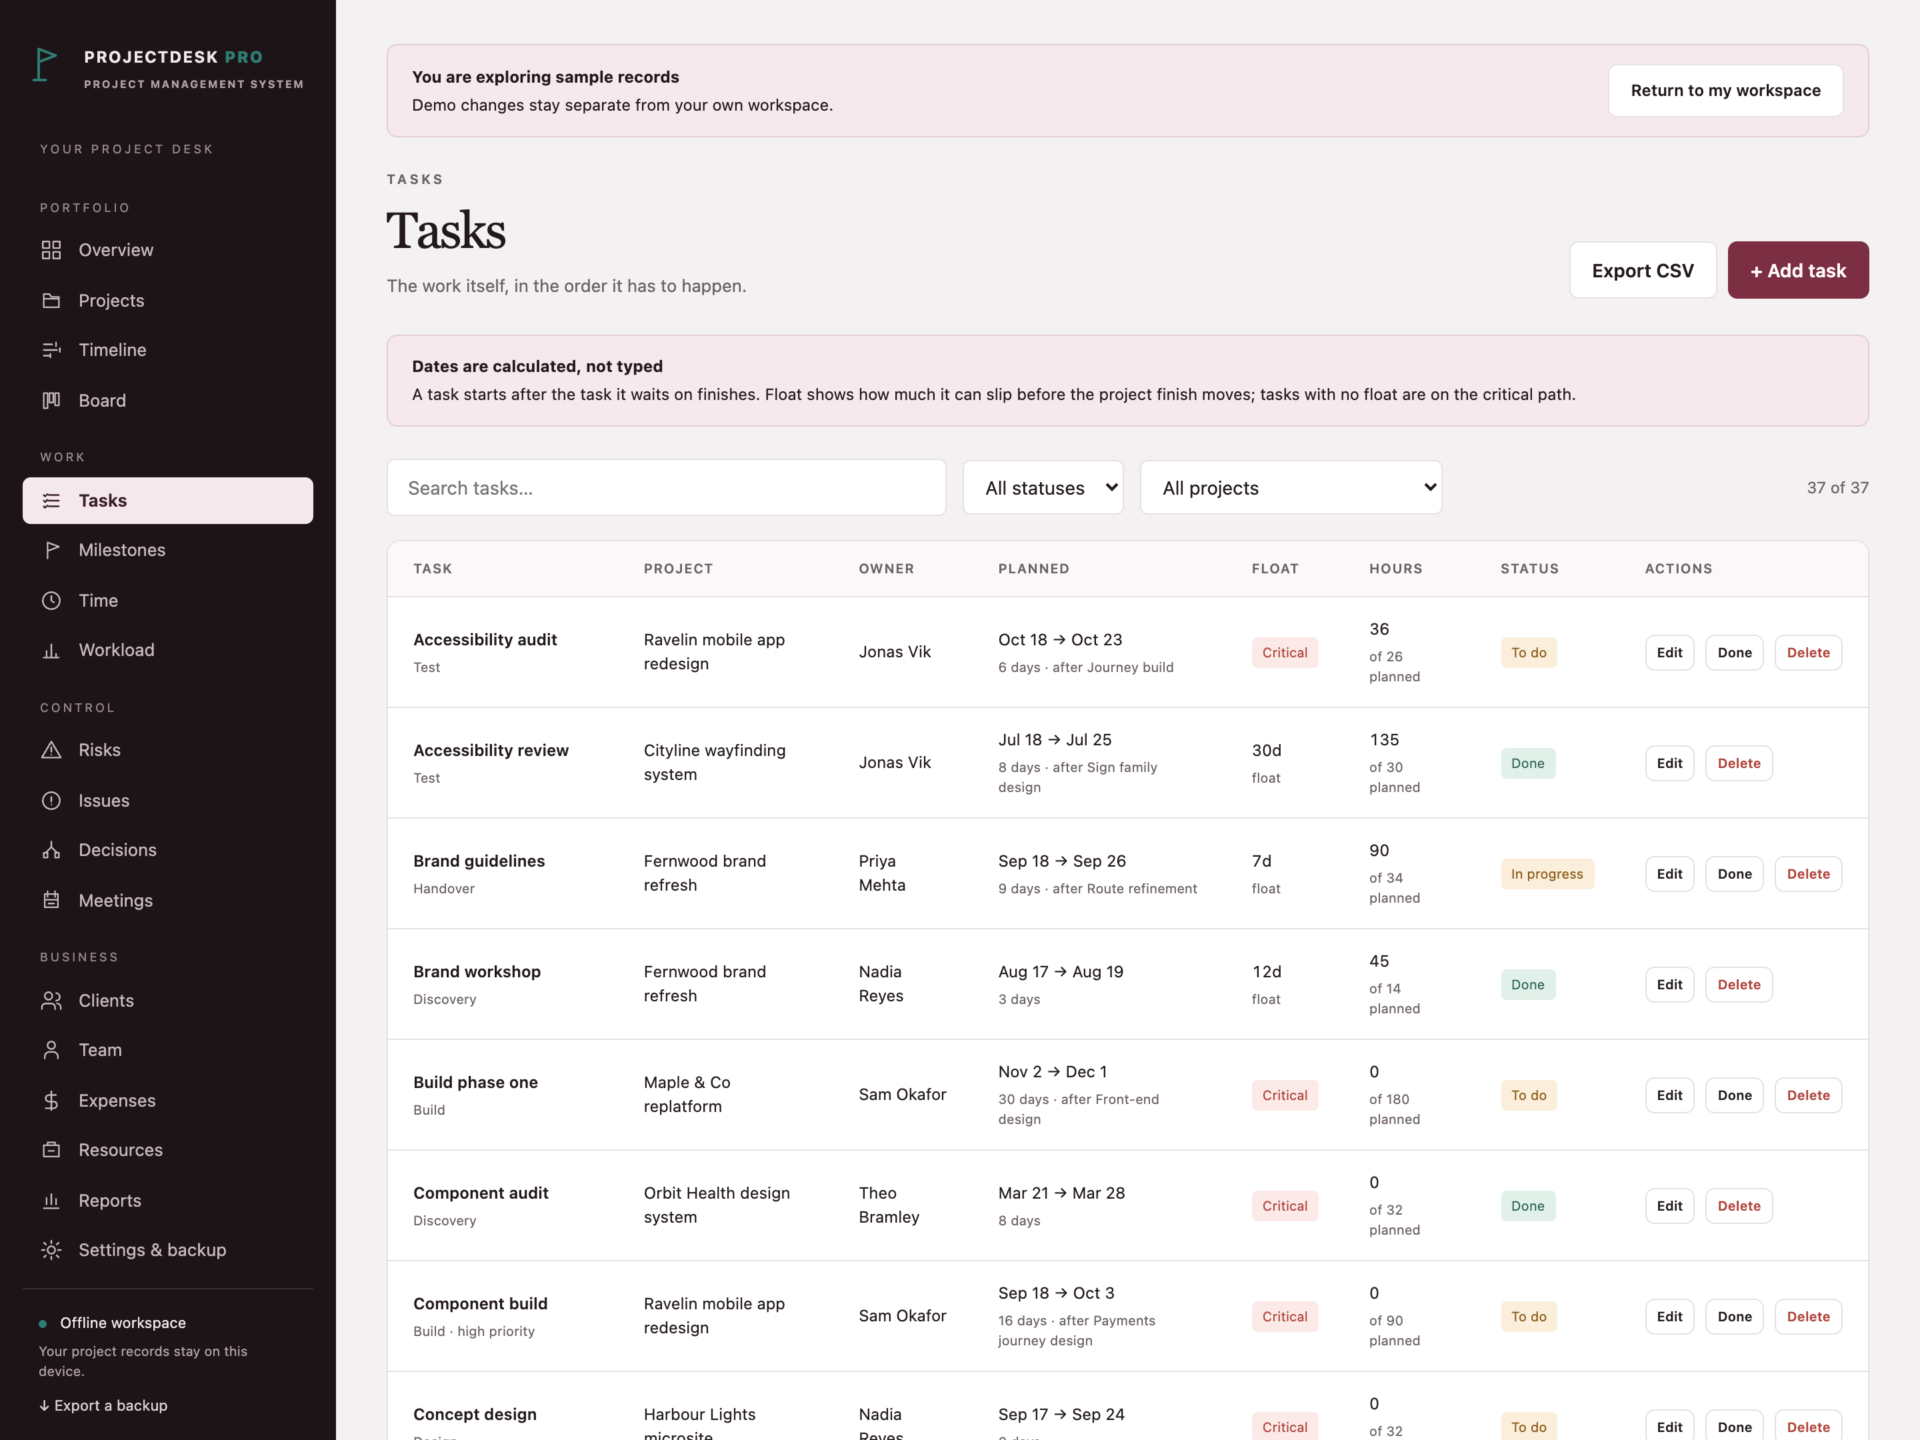Click Return to my workspace button
This screenshot has width=1920, height=1440.
(1725, 90)
